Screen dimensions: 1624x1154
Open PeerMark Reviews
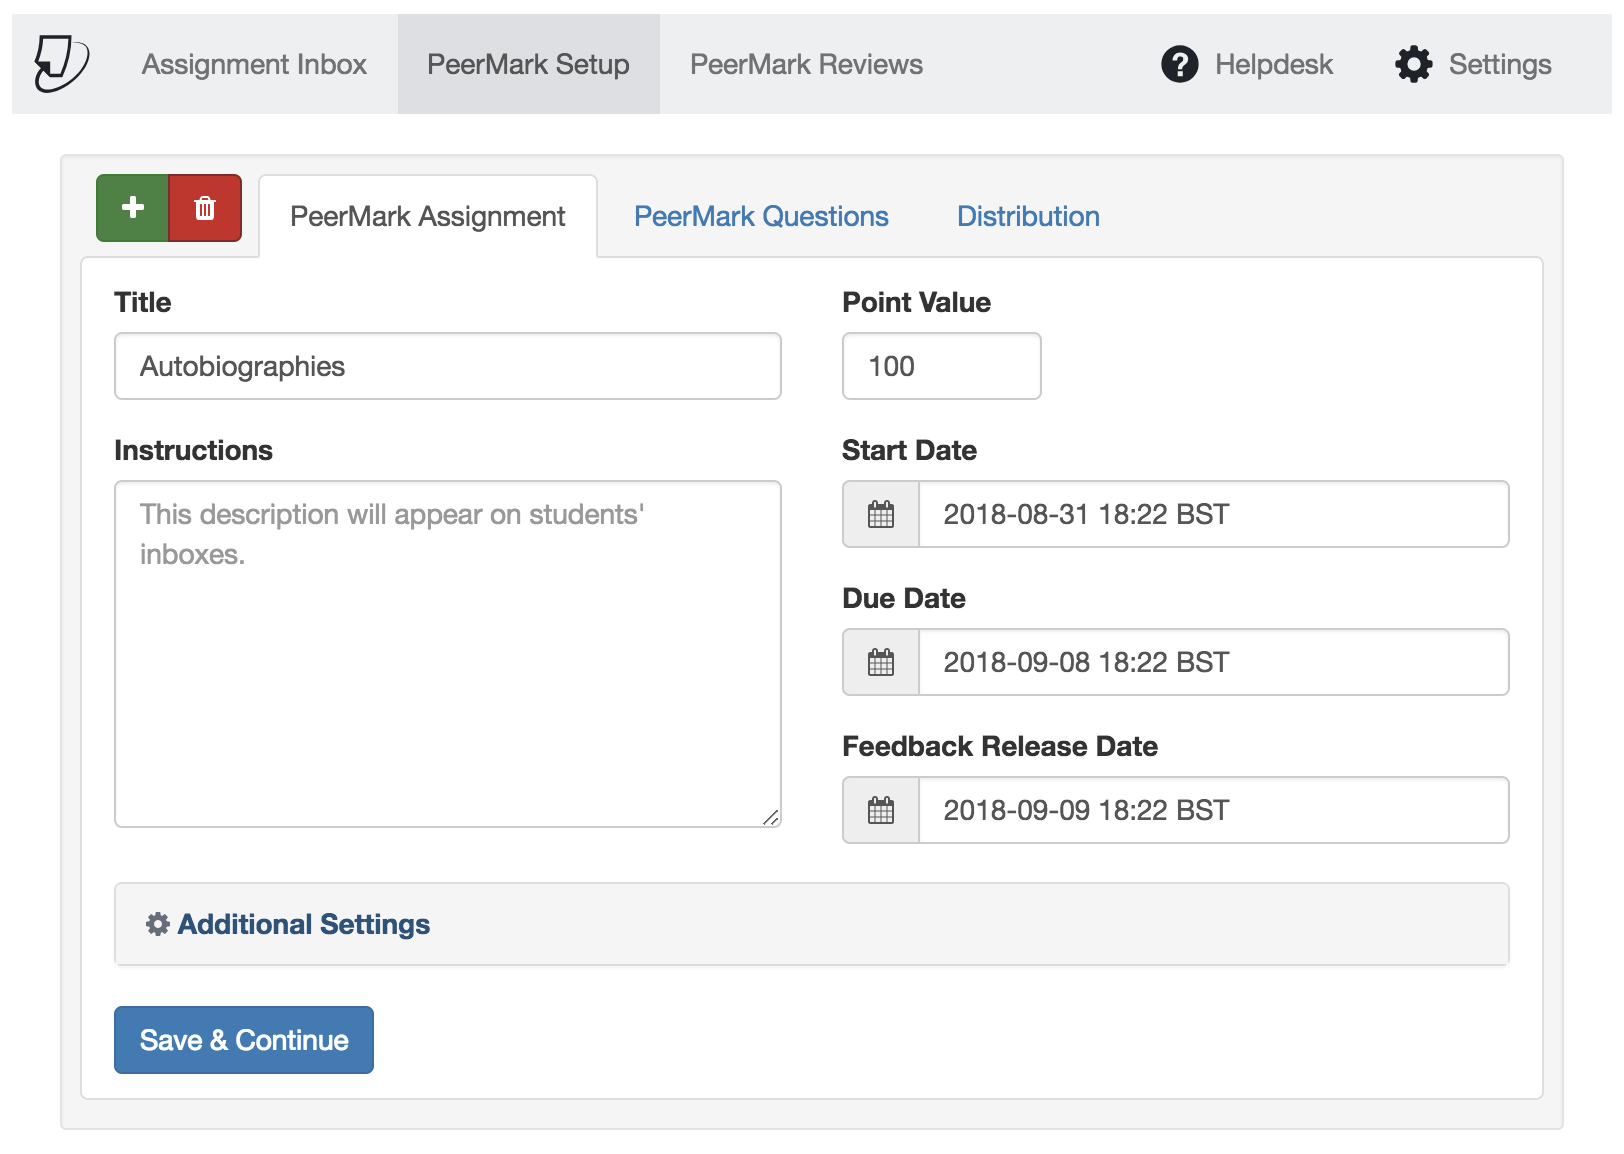[806, 64]
